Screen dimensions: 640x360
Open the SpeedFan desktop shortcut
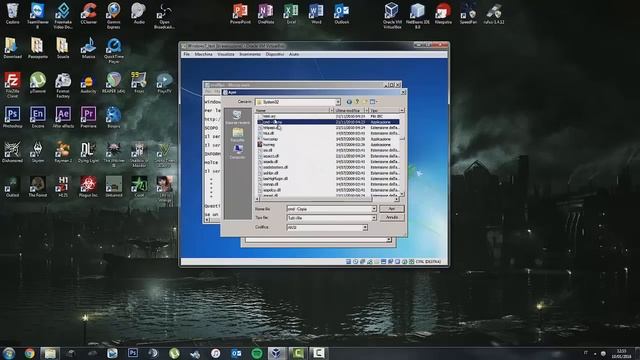(468, 14)
